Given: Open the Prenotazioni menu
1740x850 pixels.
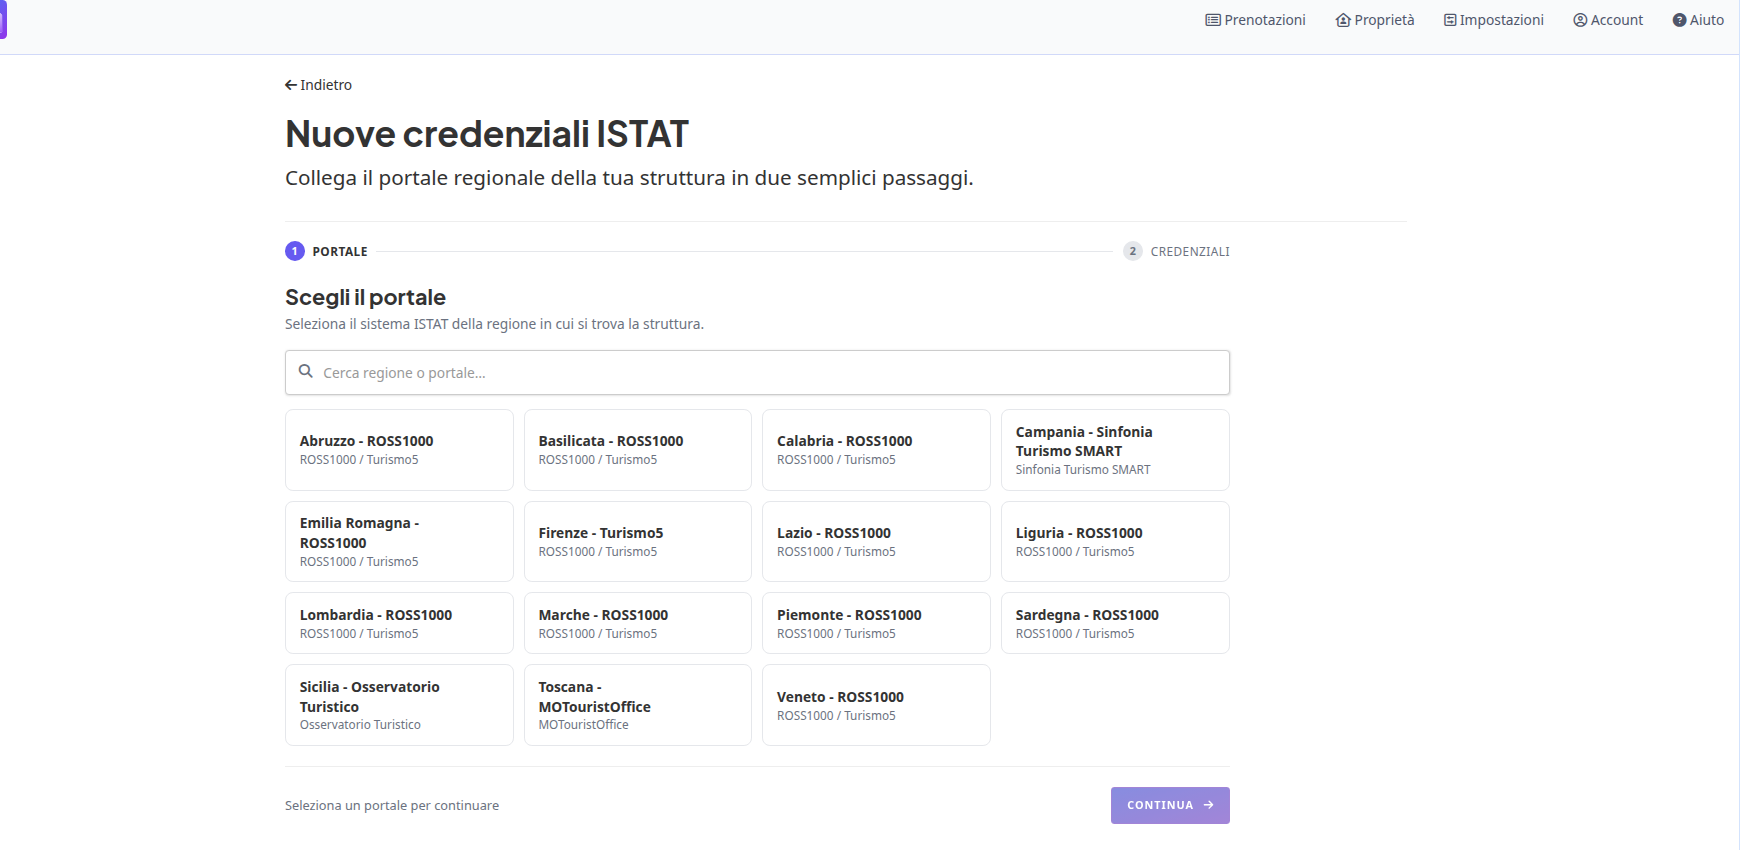Looking at the screenshot, I should point(1255,20).
